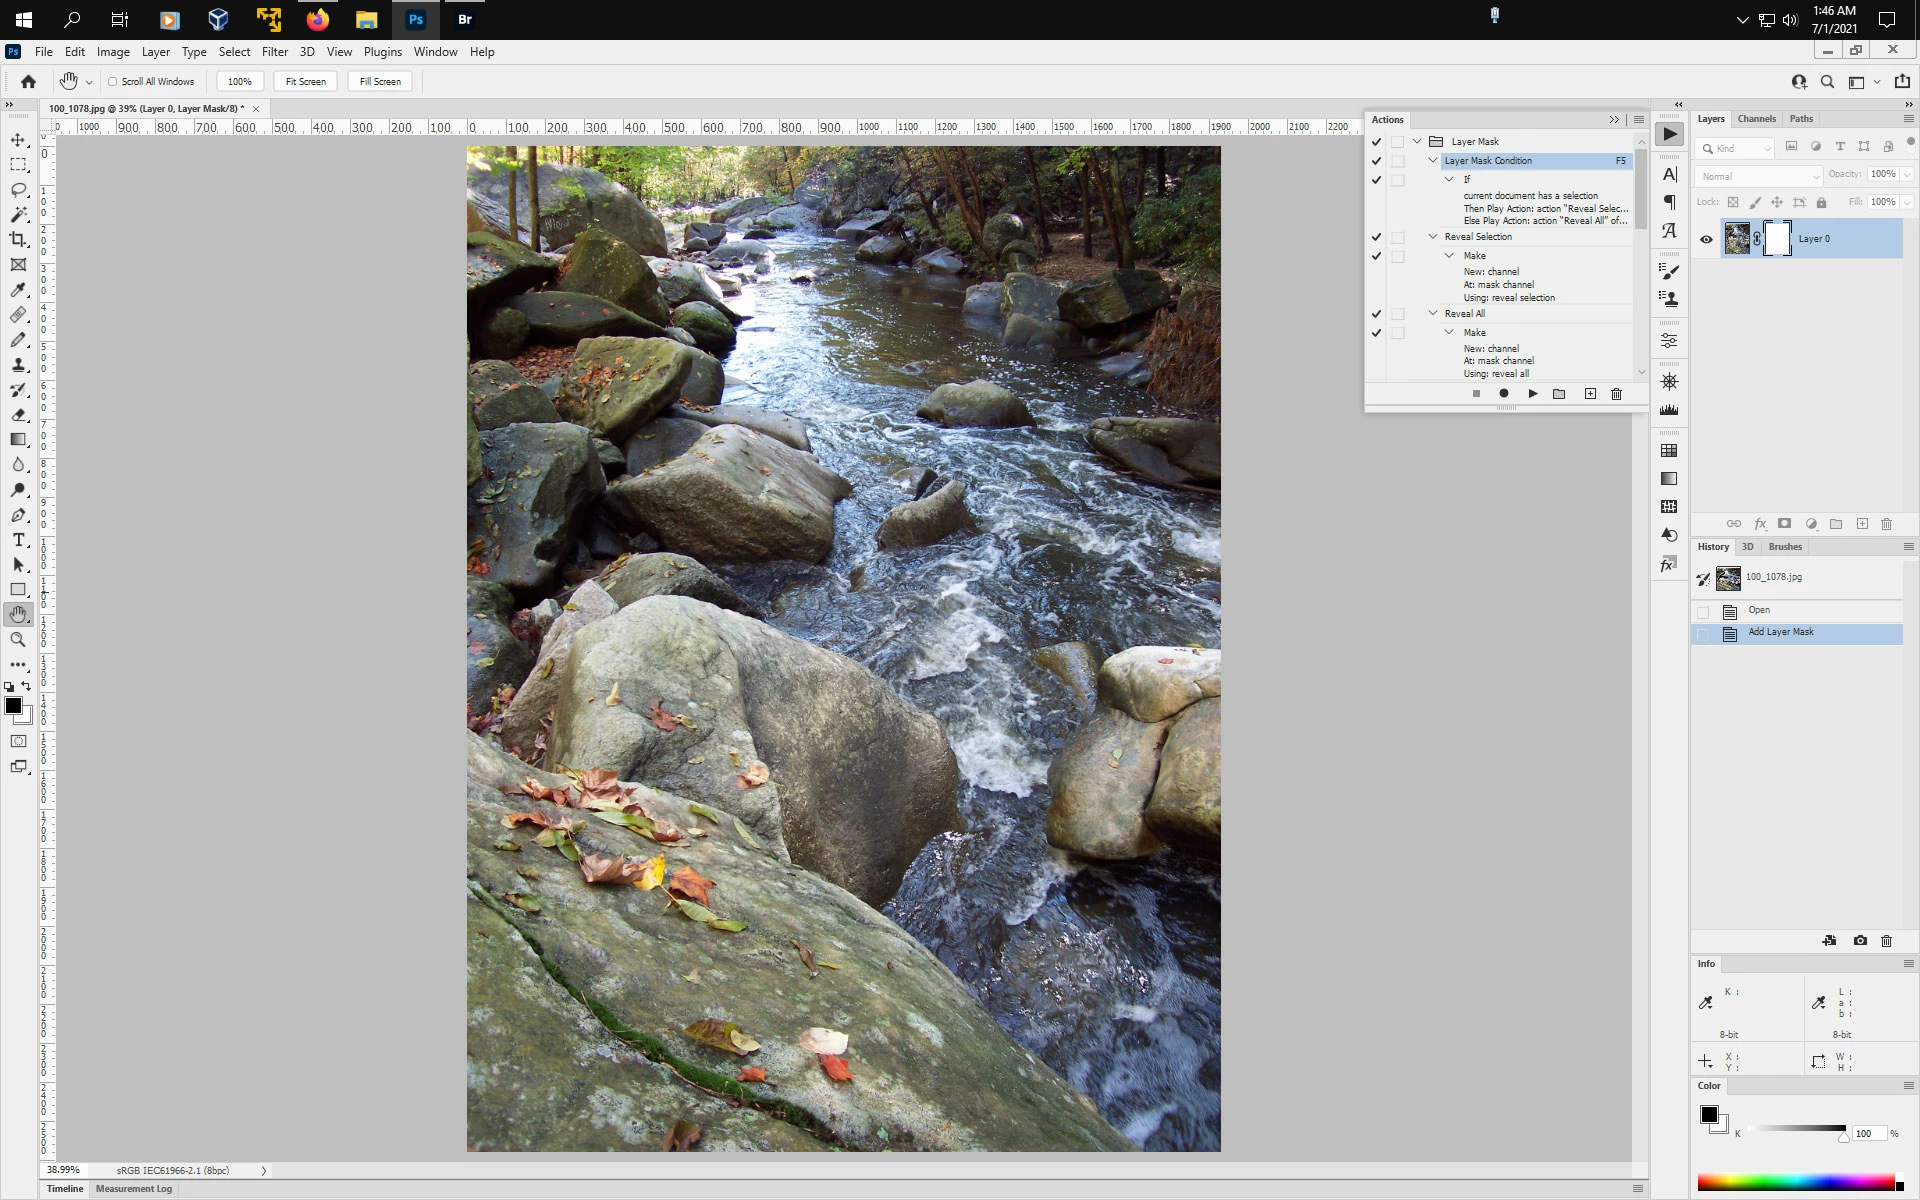Toggle checkmark for Reveal All action
1920x1200 pixels.
coord(1376,314)
